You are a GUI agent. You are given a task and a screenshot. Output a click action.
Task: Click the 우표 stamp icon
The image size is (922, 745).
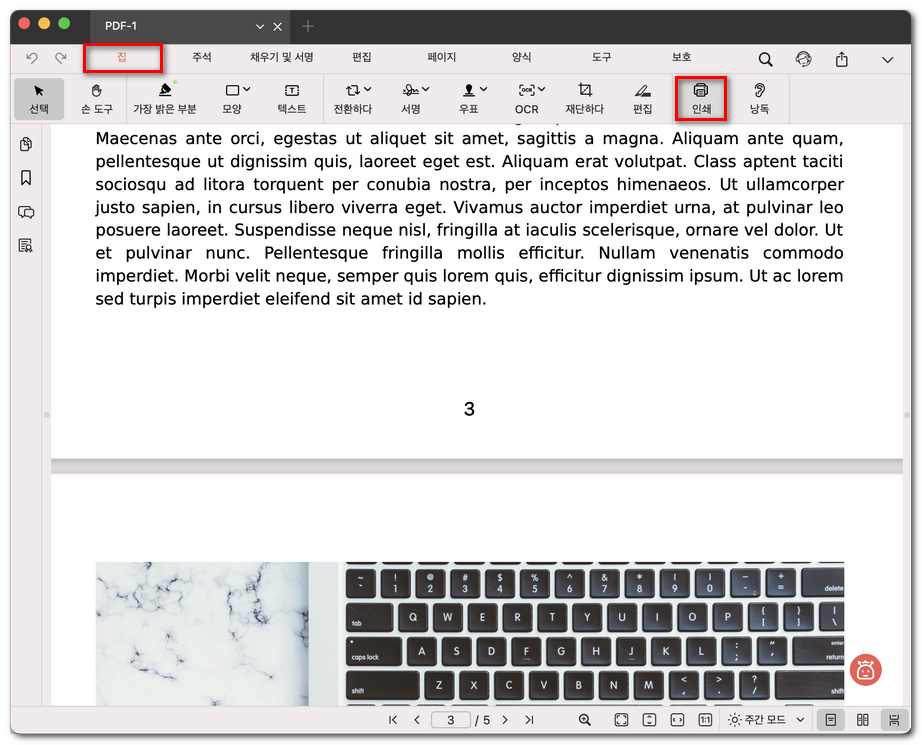tap(469, 90)
